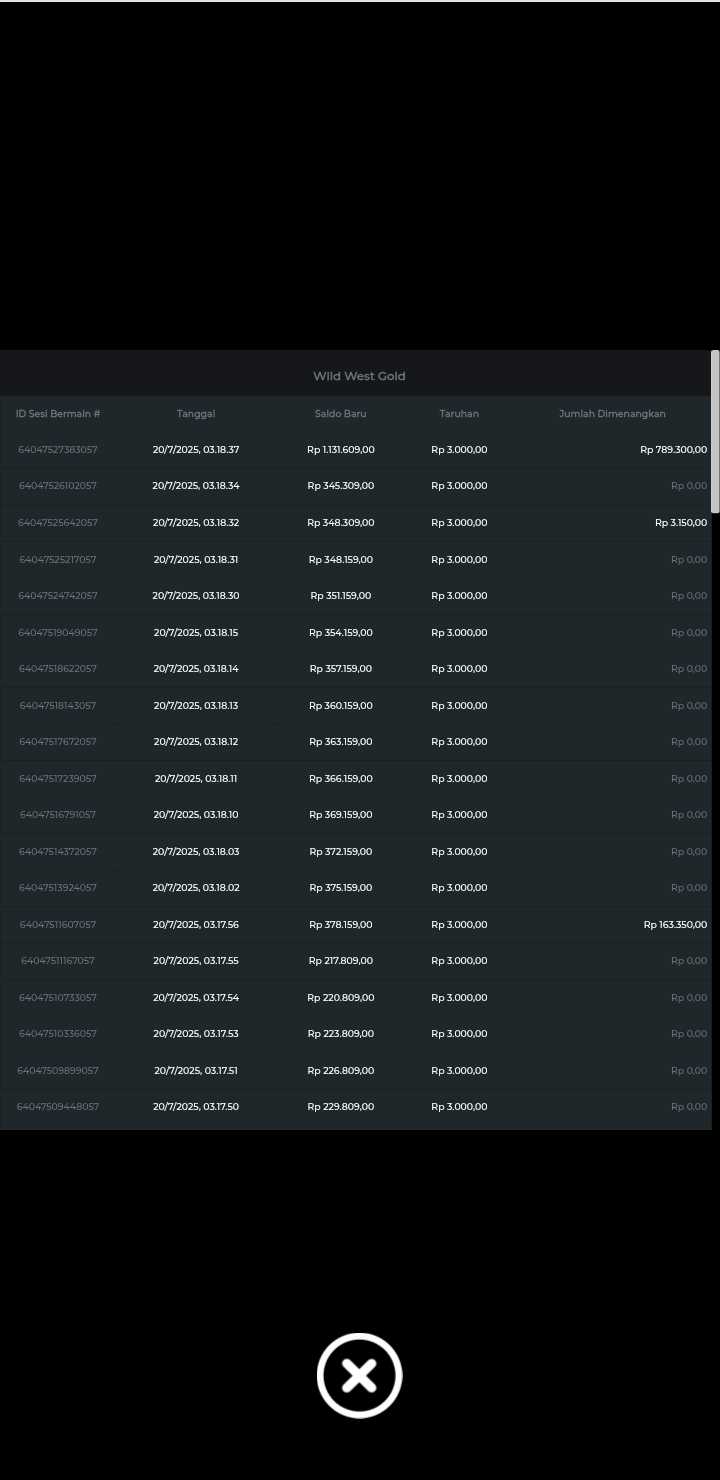Screen dimensions: 720x1480
Task: Select the win amount Rp 163.350,00
Action: pyautogui.click(x=675, y=925)
